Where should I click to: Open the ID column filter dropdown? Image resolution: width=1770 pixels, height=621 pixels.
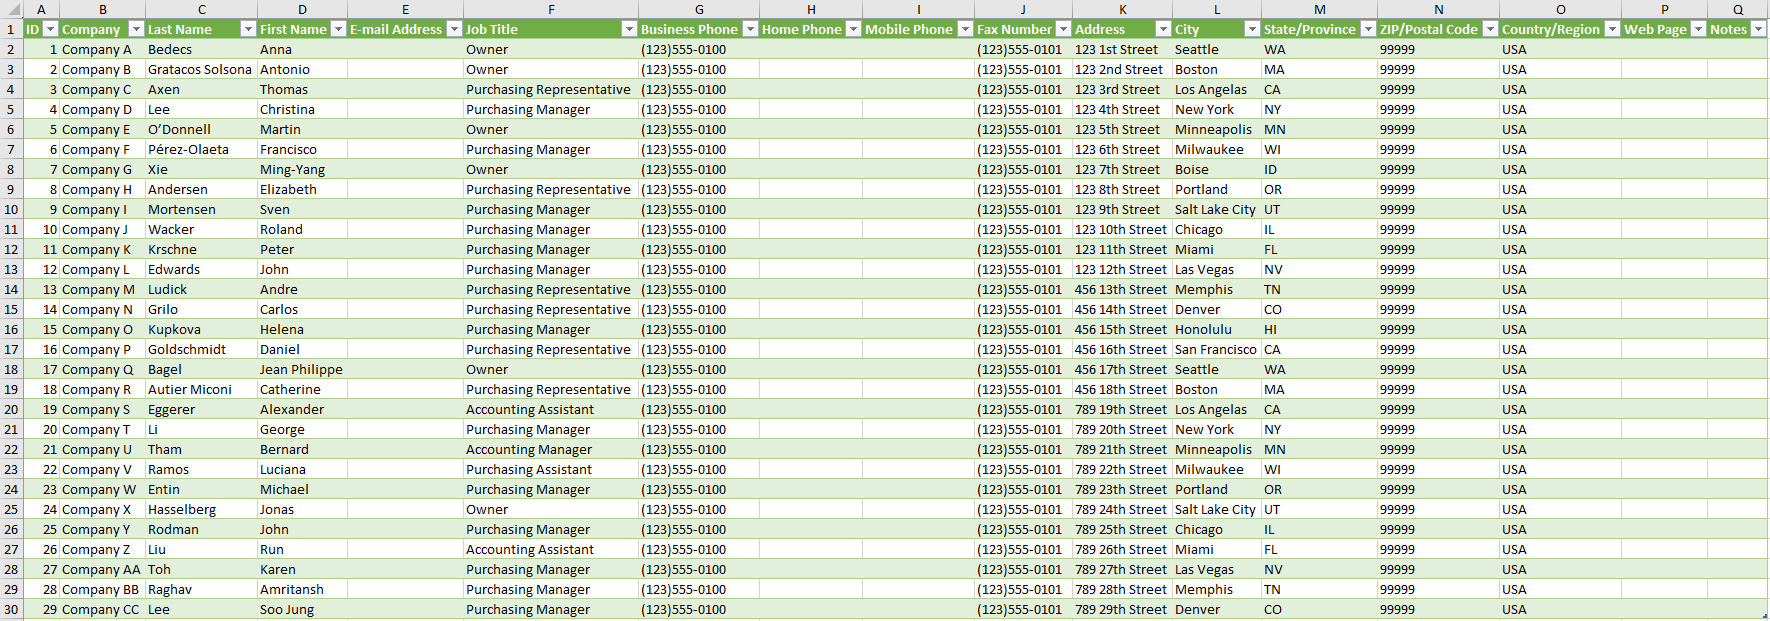[50, 29]
